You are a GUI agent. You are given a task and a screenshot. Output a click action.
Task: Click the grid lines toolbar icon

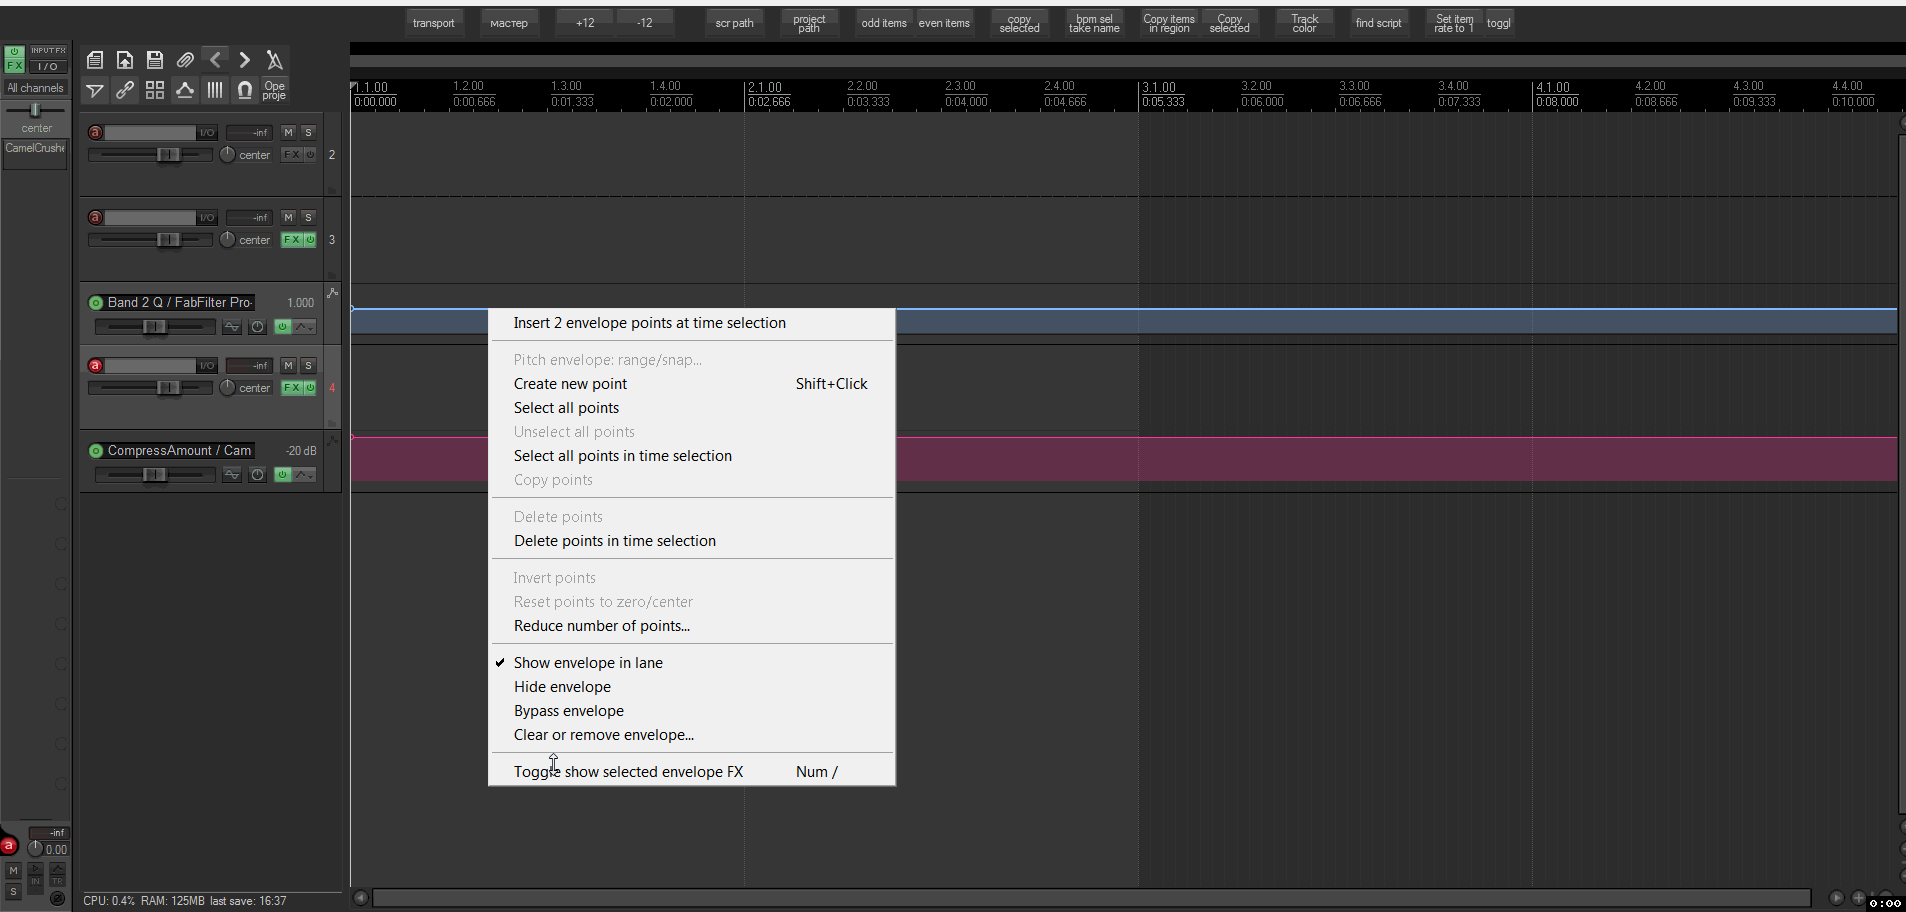[x=214, y=90]
